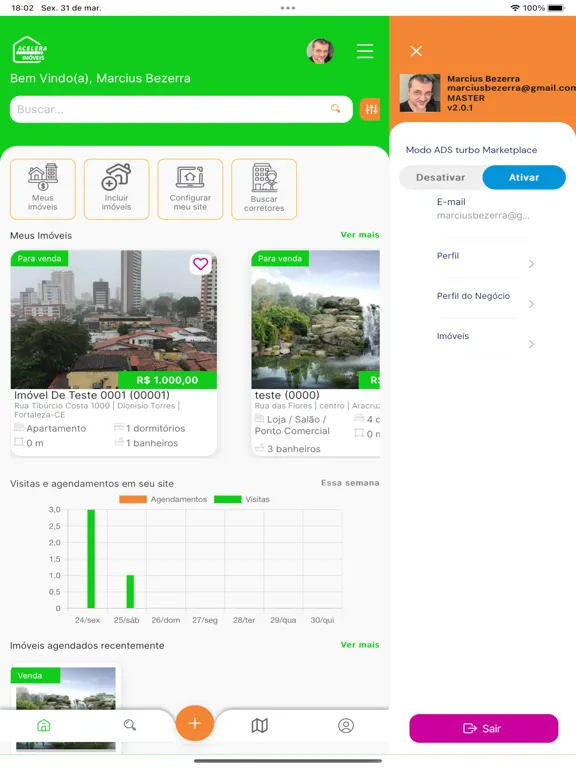The height and width of the screenshot is (768, 576).
Task: Click the Sair logout button
Action: (483, 728)
